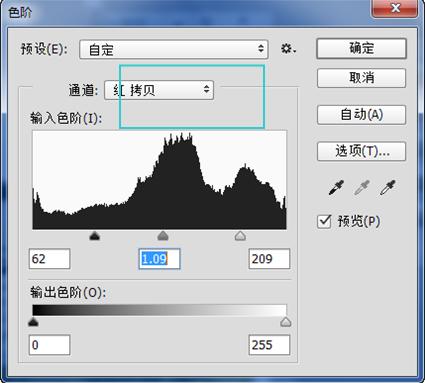The height and width of the screenshot is (383, 425).
Task: Open 选项(T)... options dialog
Action: coord(361,151)
